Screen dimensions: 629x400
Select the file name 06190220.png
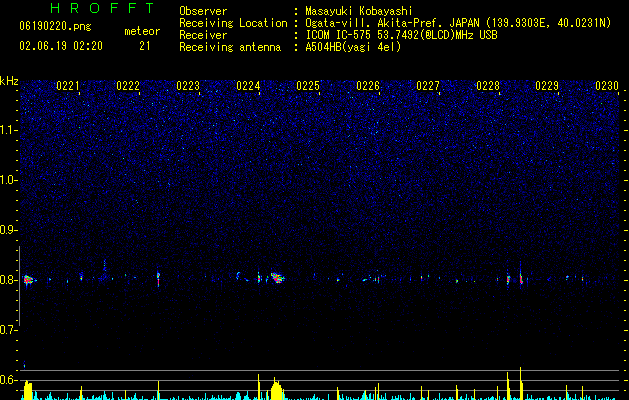pos(55,26)
